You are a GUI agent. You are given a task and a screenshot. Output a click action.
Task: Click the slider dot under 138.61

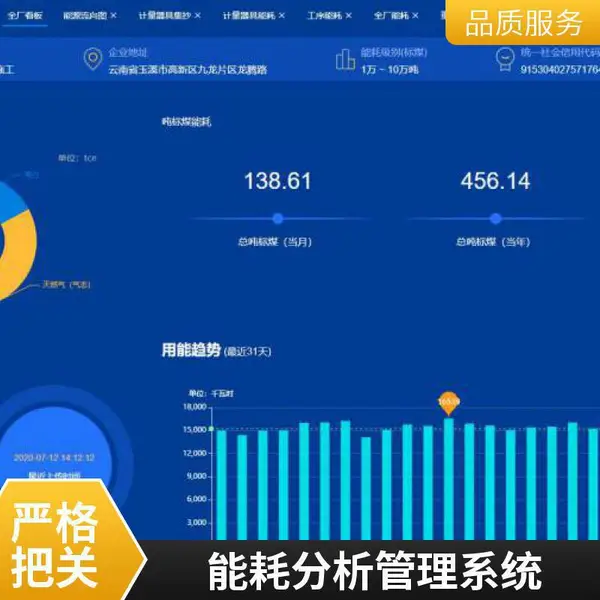278,219
